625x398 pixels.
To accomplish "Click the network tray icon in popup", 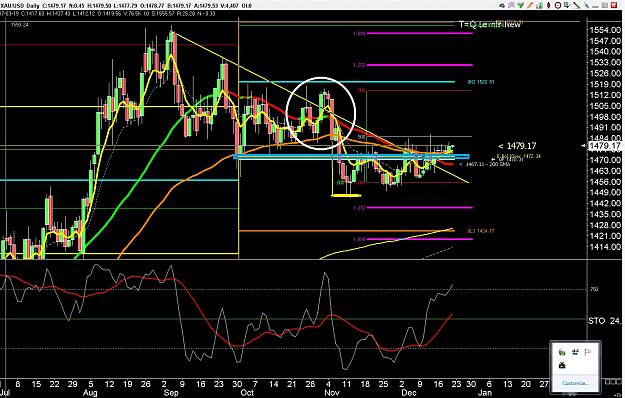I will click(575, 352).
